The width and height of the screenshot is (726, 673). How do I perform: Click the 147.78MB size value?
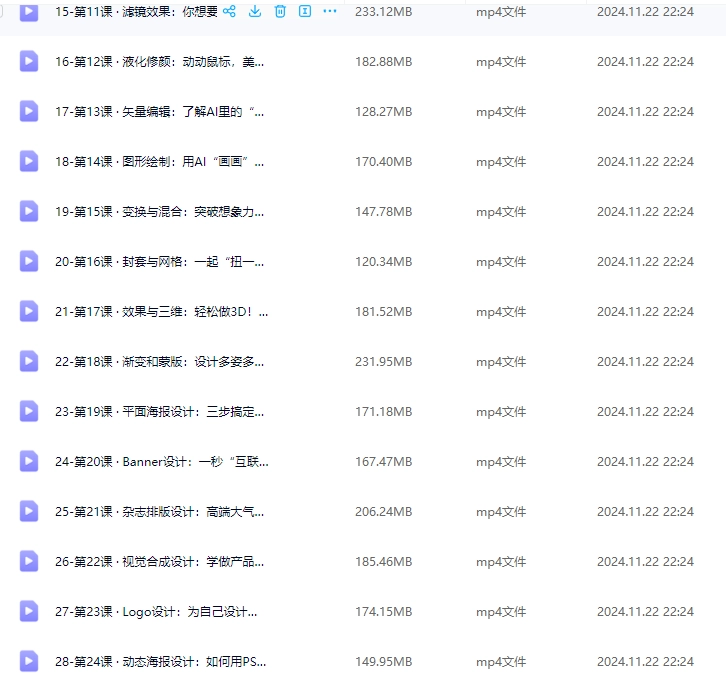click(383, 212)
